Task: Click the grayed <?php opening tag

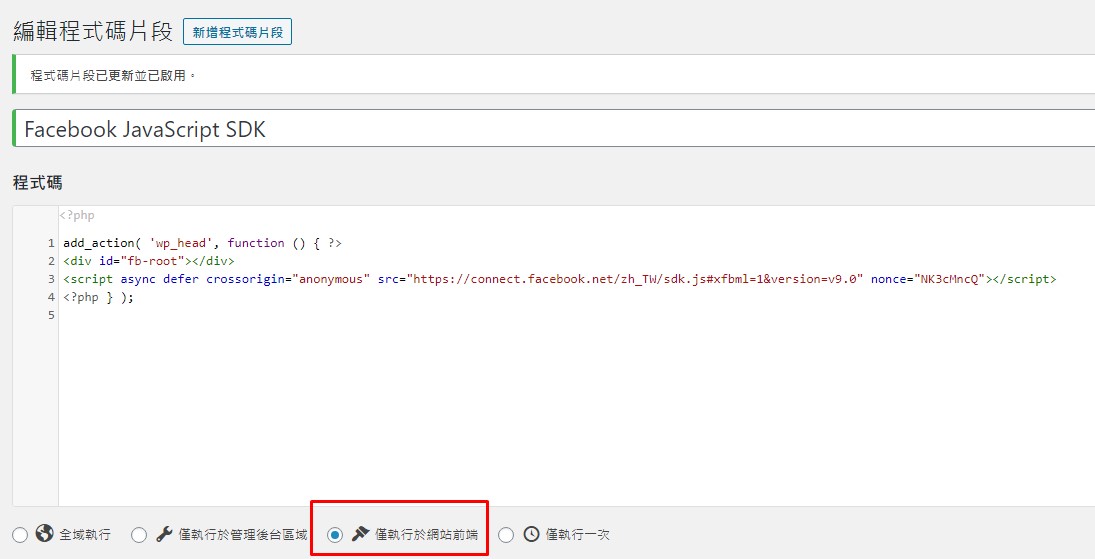Action: point(77,215)
